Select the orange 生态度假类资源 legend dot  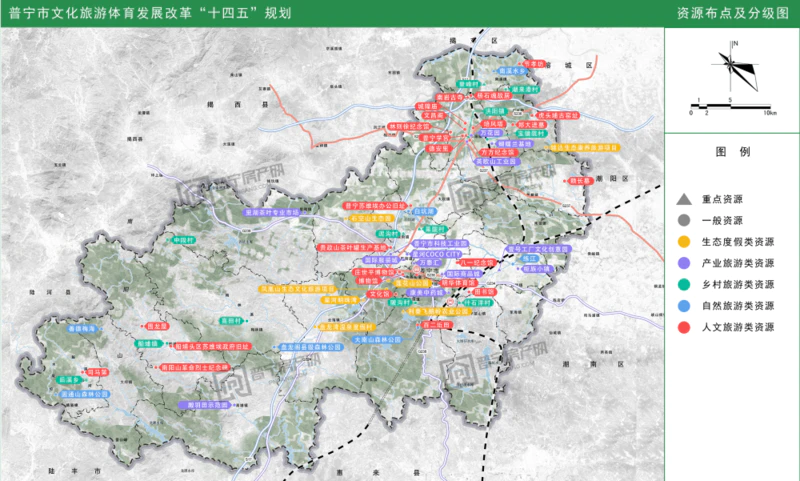coord(684,242)
